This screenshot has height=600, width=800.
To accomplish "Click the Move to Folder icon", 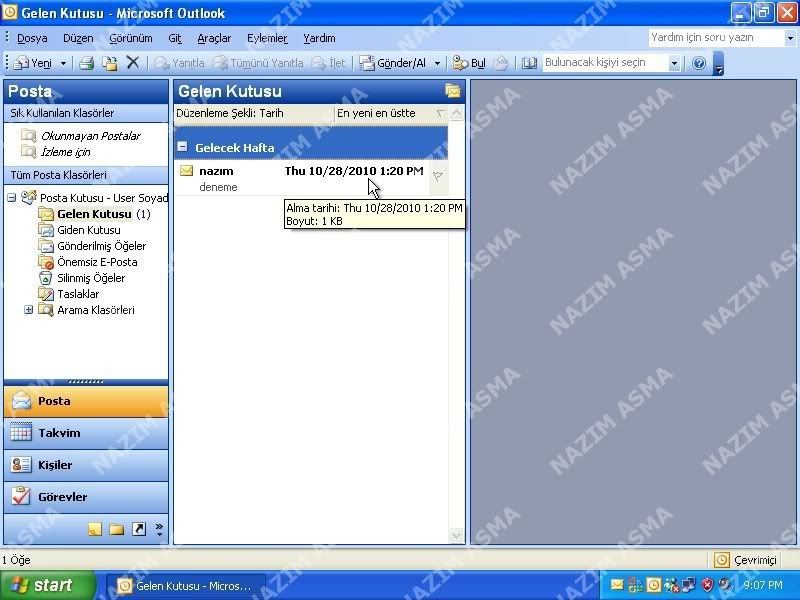I will click(110, 63).
